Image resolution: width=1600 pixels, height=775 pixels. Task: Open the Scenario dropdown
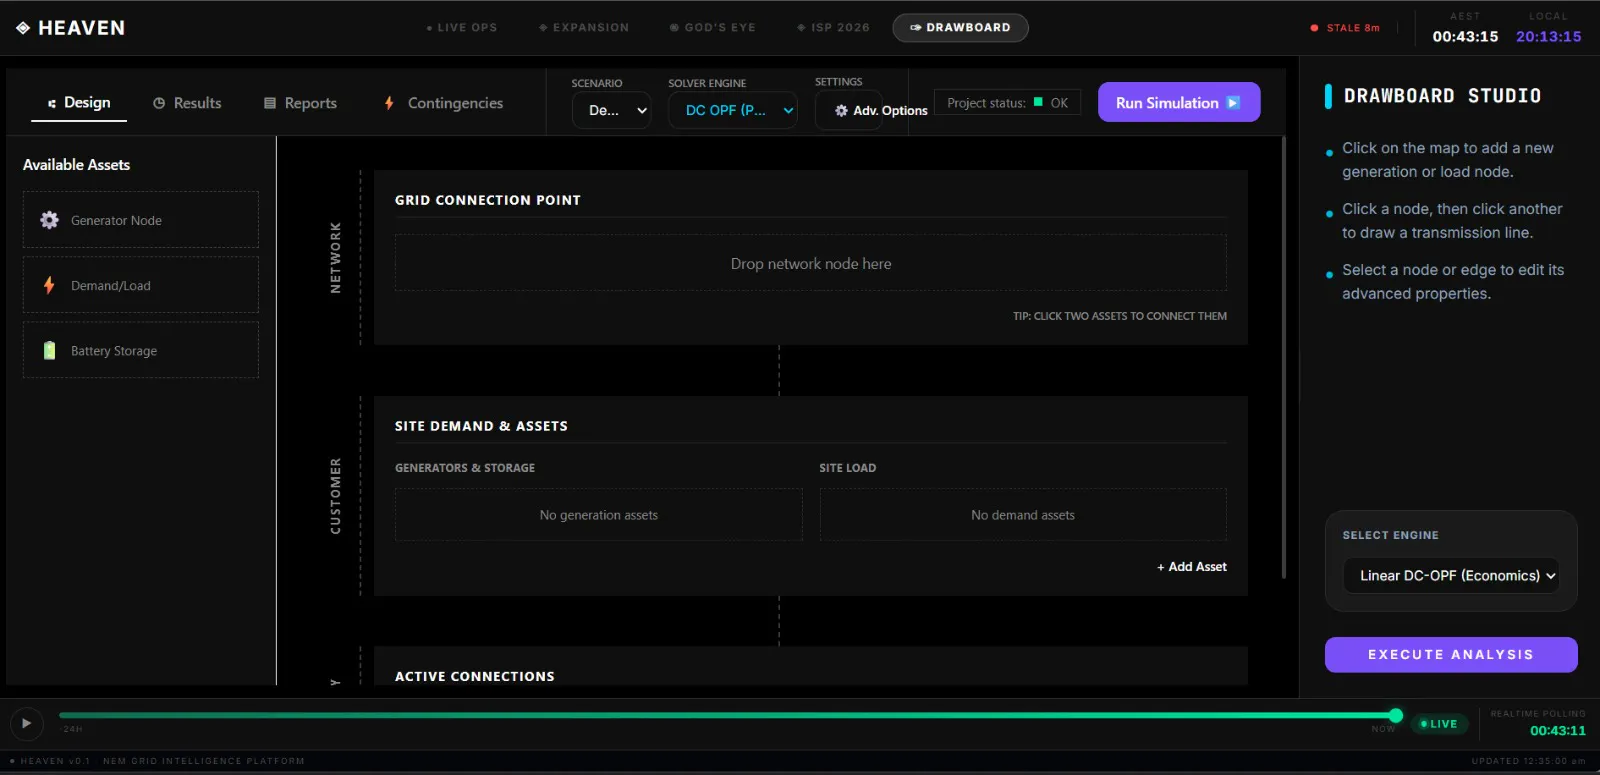(611, 110)
